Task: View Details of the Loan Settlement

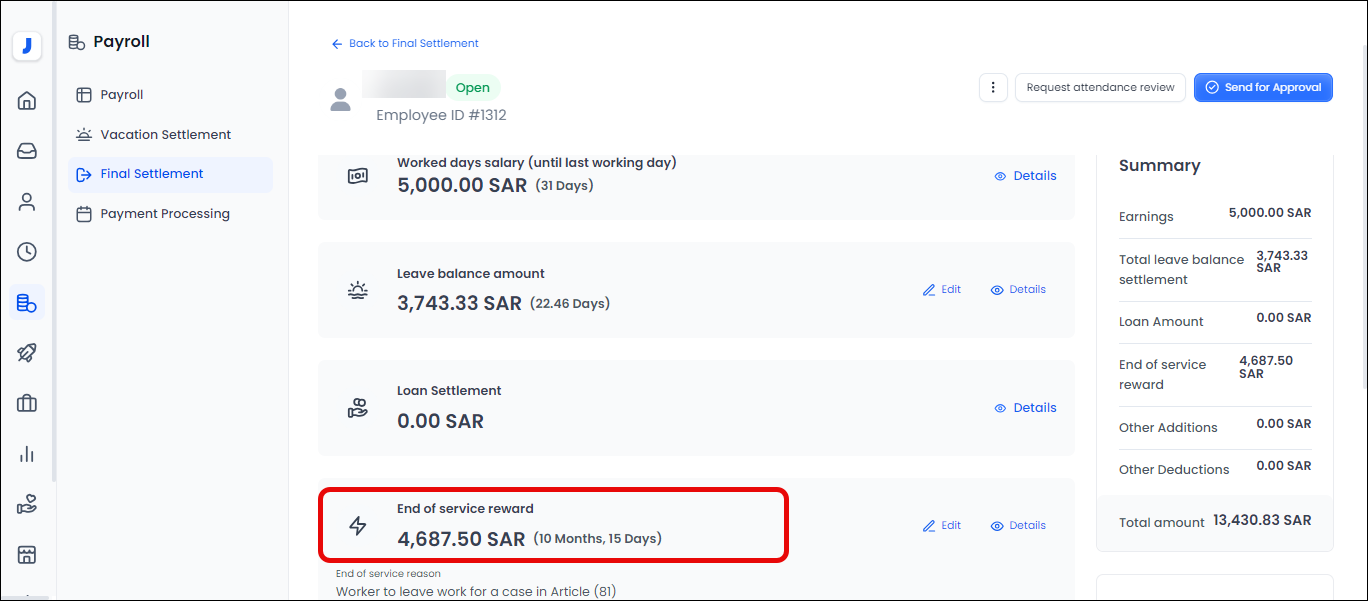Action: point(1025,407)
